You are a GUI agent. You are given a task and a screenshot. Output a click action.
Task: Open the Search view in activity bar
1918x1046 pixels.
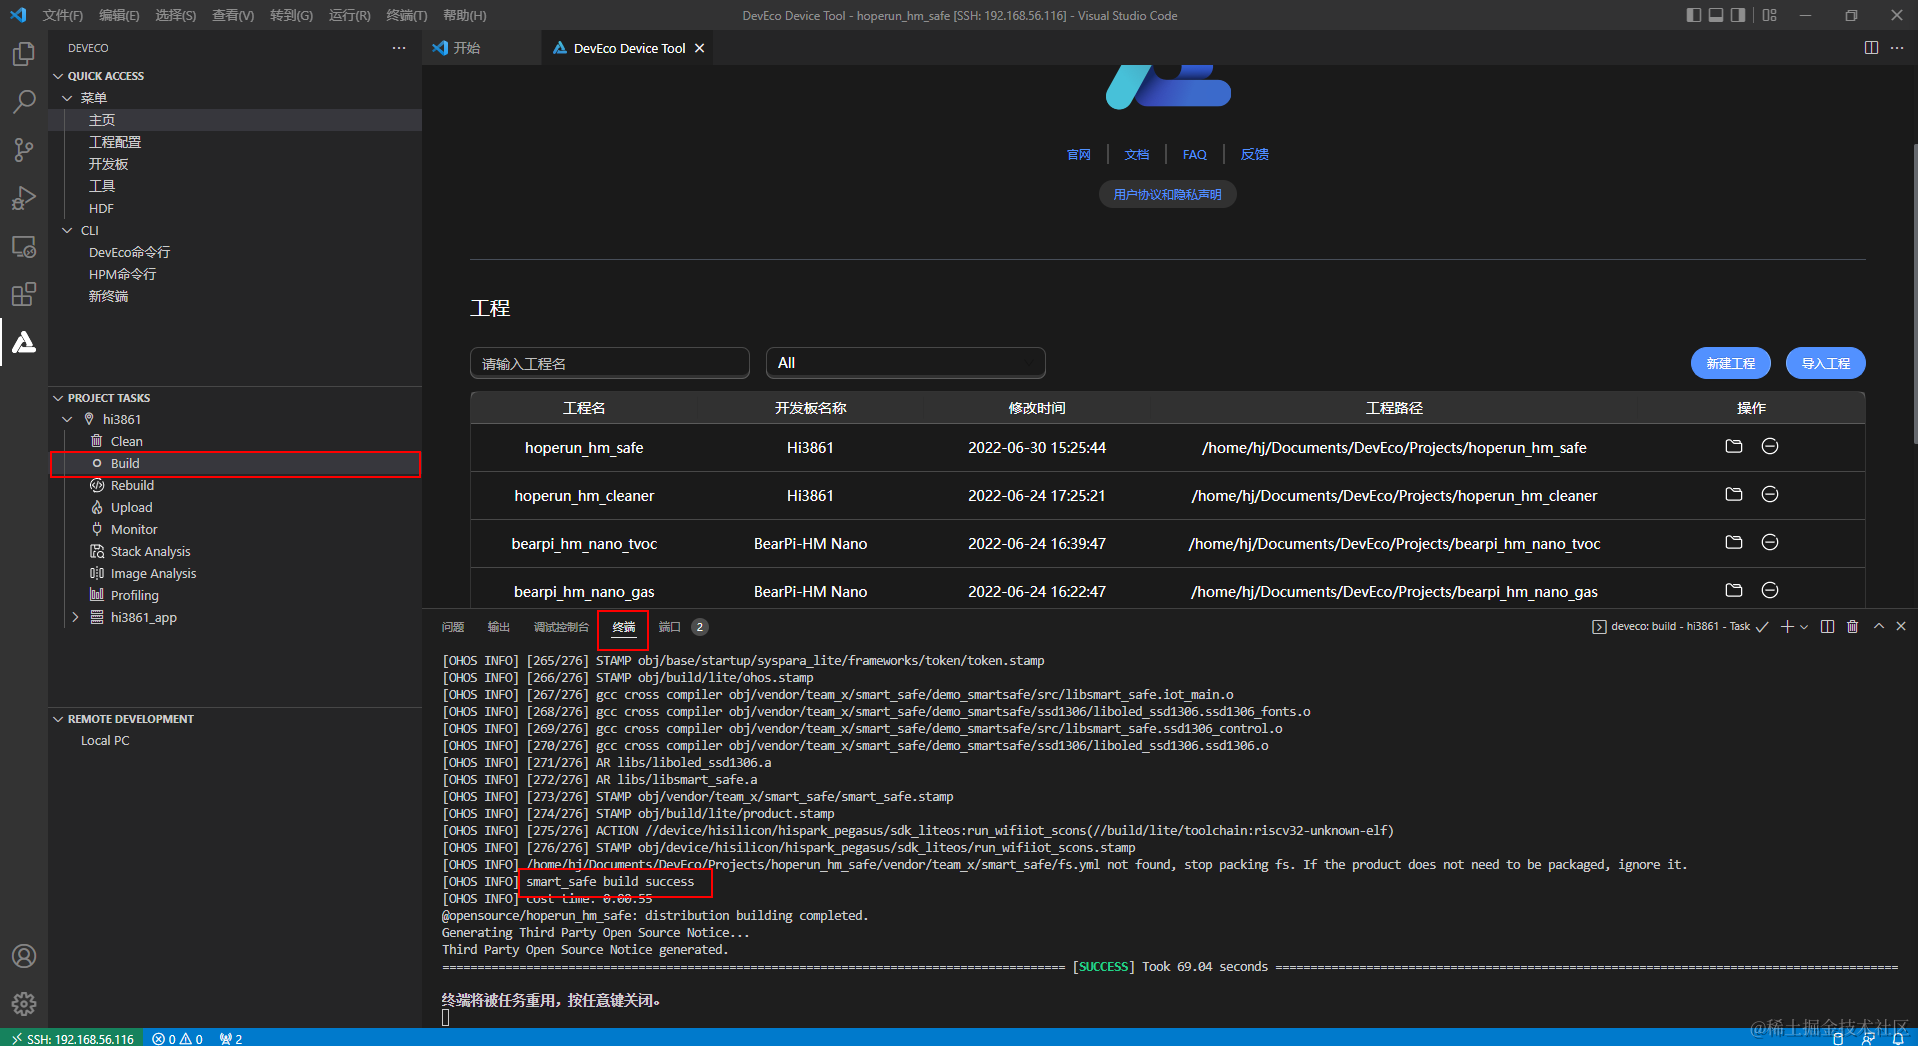(x=24, y=102)
